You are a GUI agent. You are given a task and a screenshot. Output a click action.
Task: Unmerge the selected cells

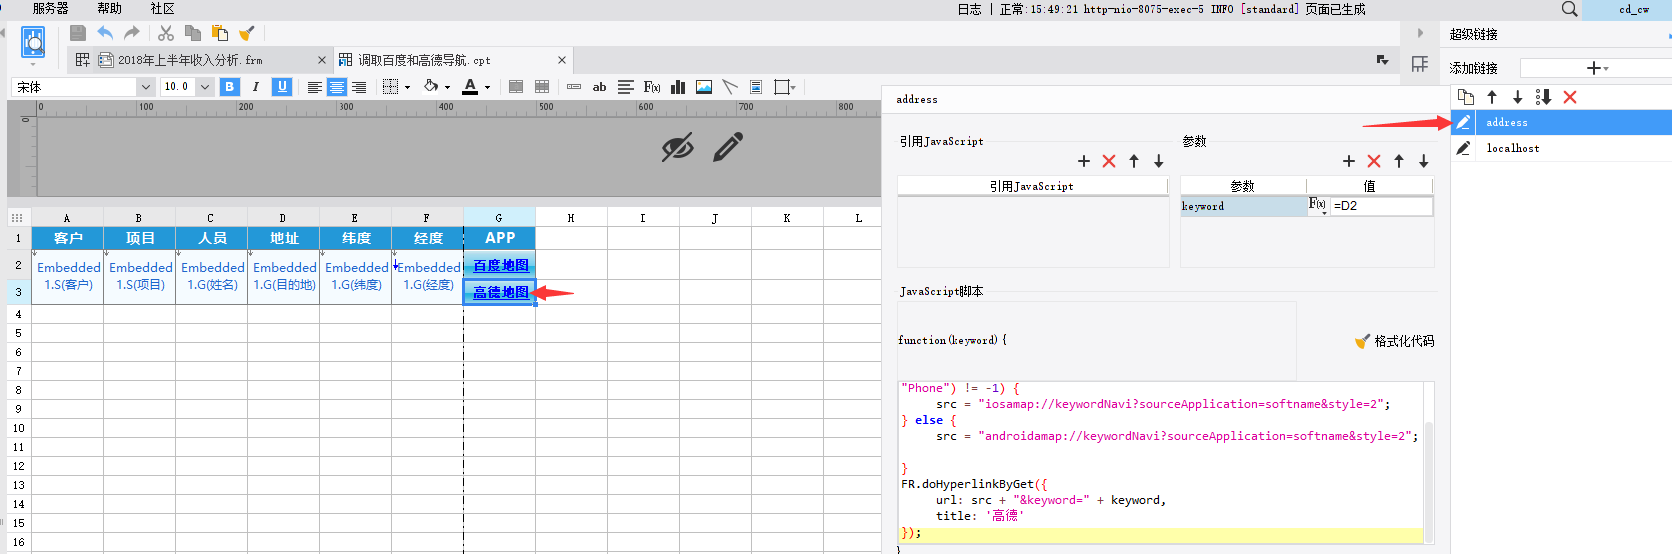(542, 87)
